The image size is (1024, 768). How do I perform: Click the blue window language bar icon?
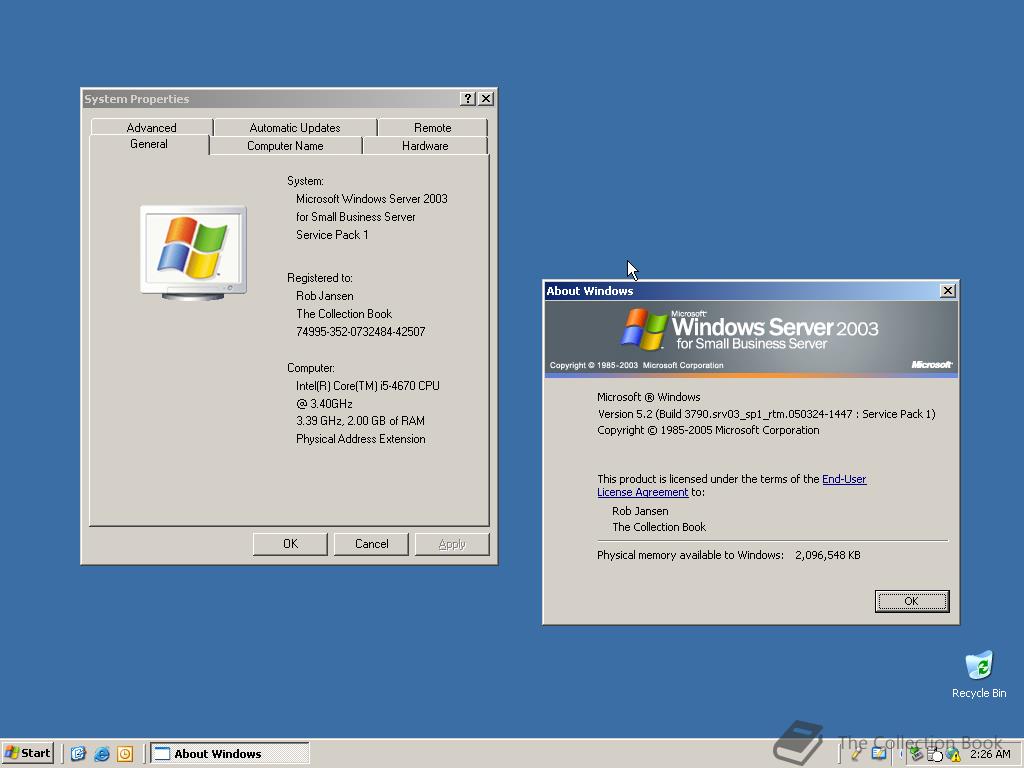(879, 754)
